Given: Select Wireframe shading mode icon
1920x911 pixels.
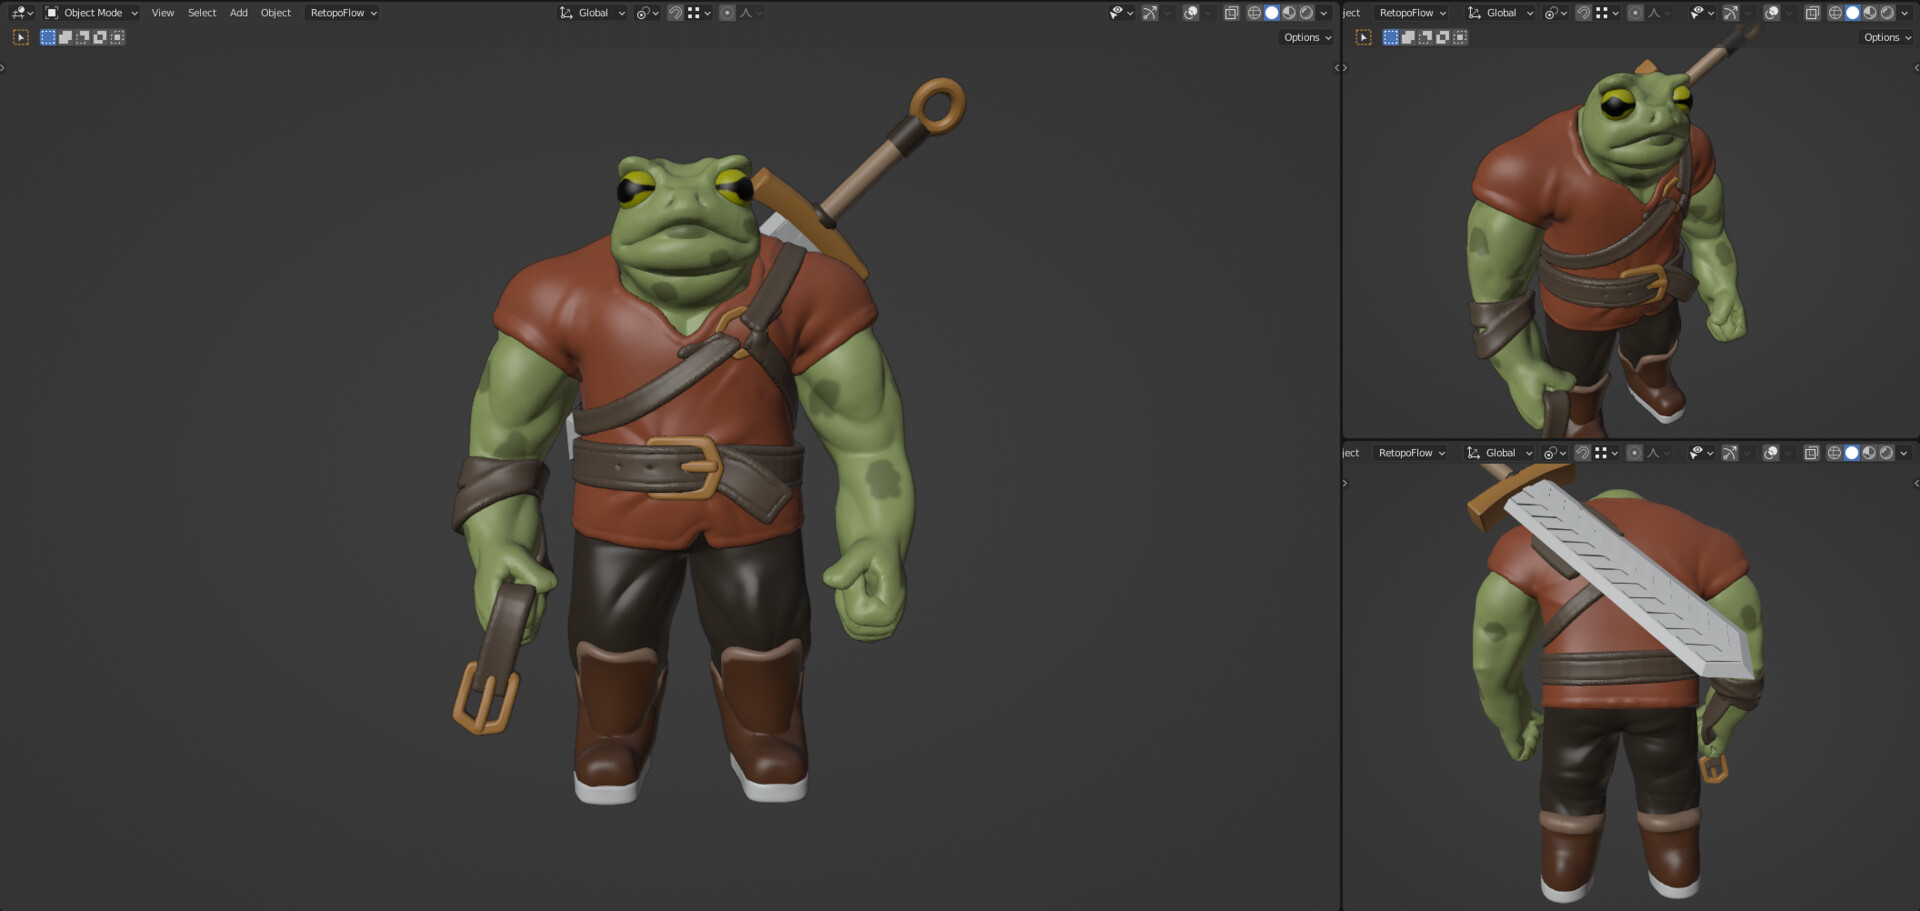Looking at the screenshot, I should tap(1254, 12).
